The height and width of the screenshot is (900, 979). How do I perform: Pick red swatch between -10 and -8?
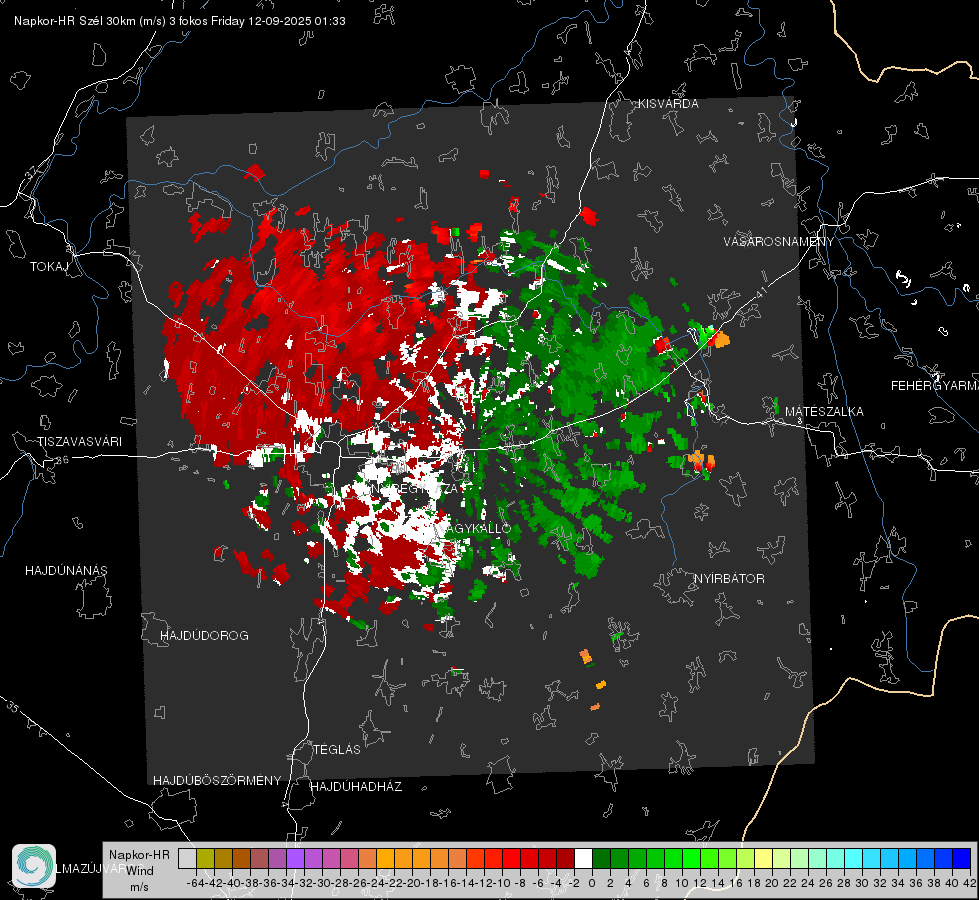[x=511, y=858]
